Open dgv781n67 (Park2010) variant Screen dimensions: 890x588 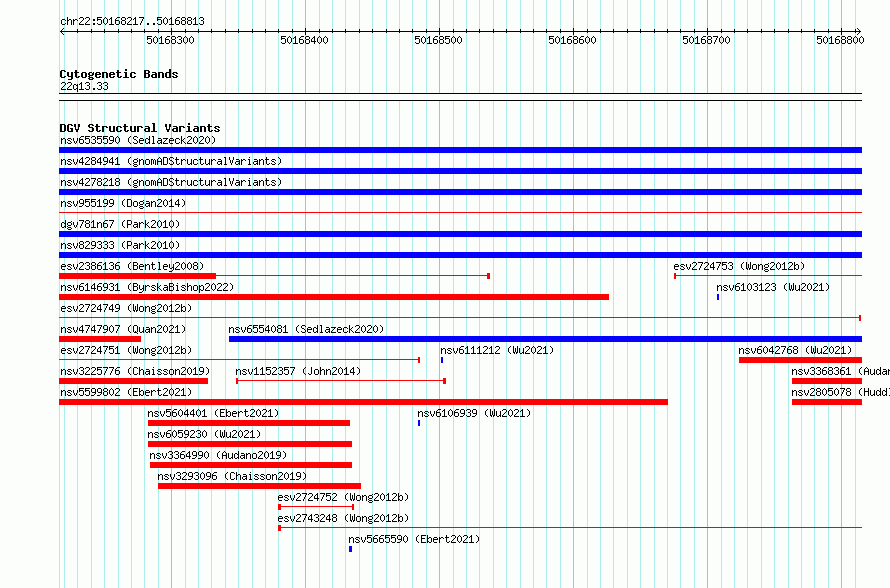(x=120, y=224)
